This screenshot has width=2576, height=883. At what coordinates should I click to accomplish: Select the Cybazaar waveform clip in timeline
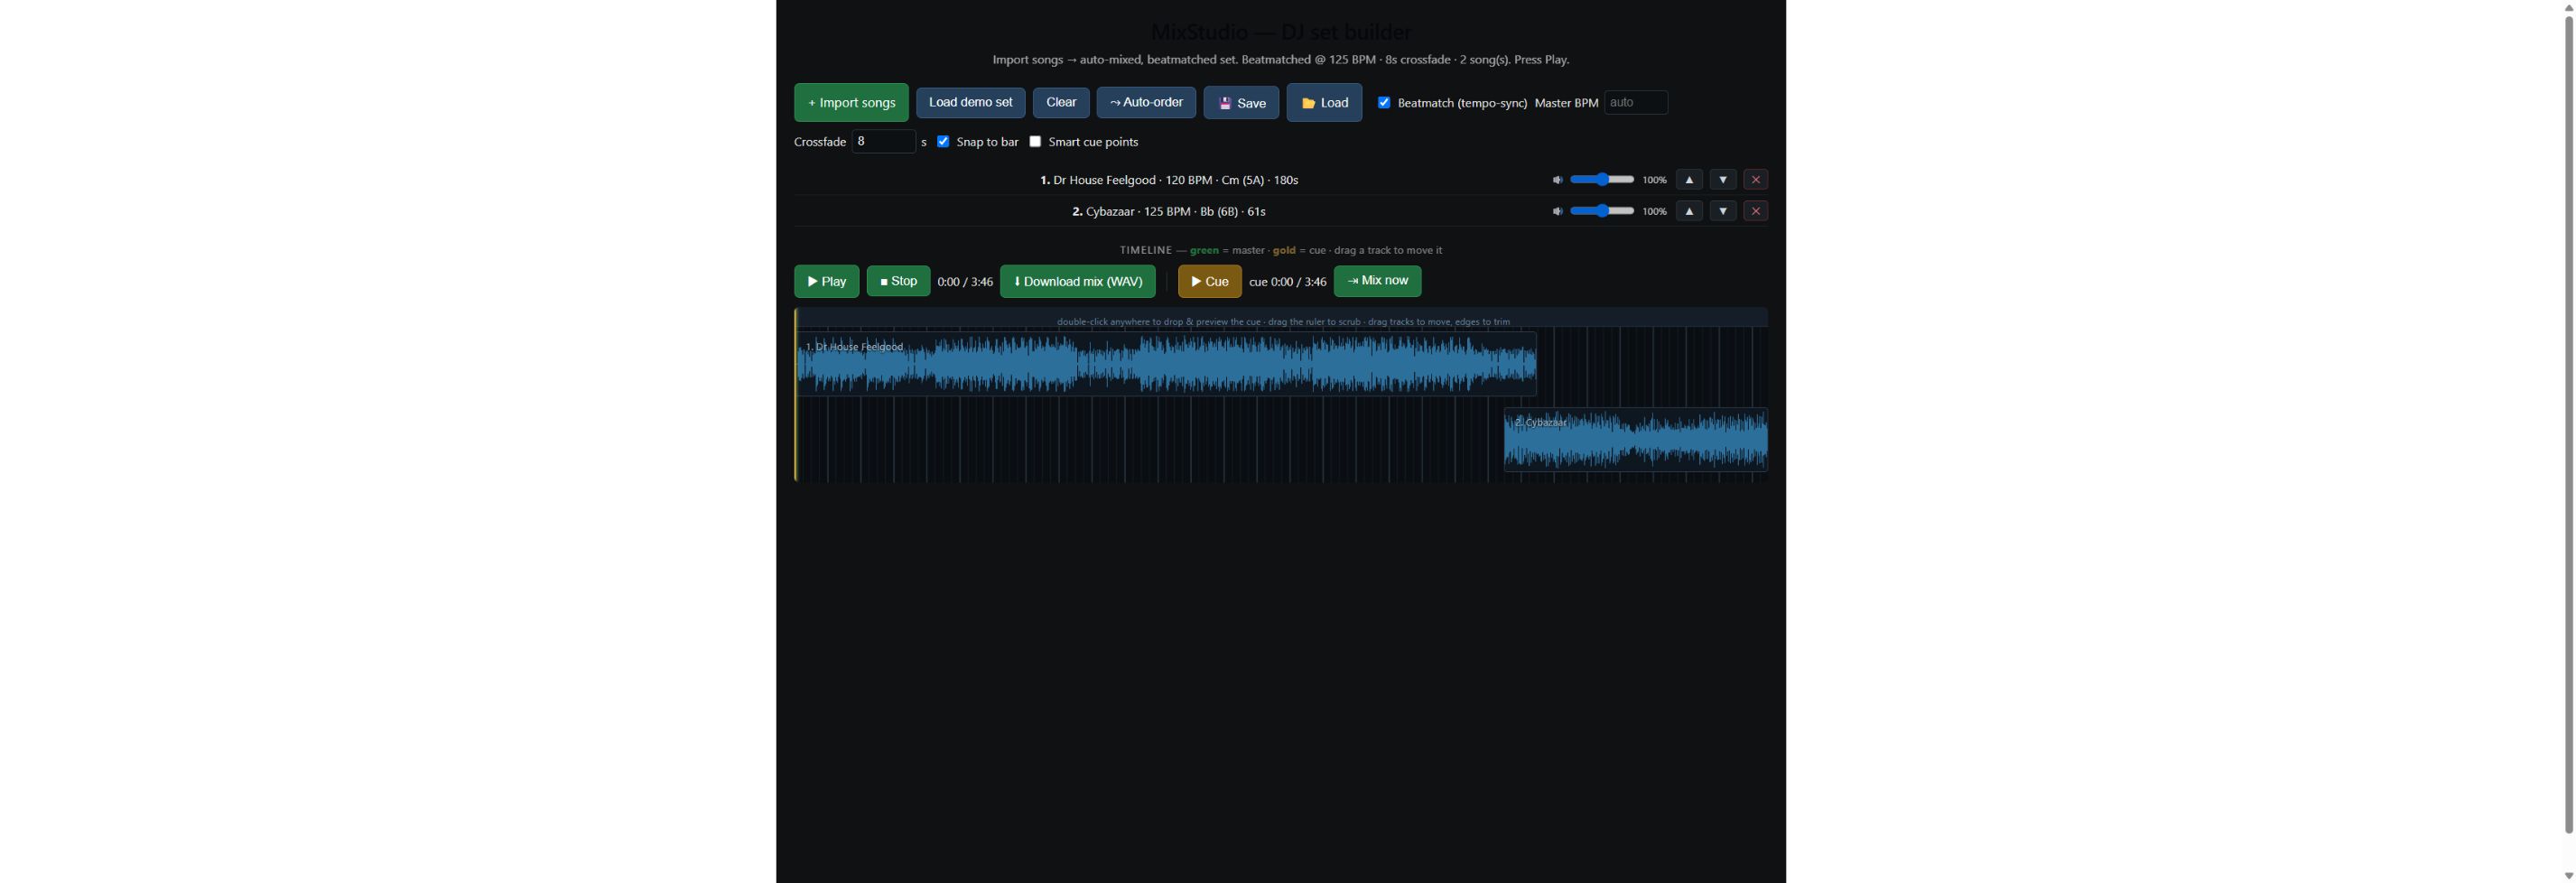[x=1636, y=440]
